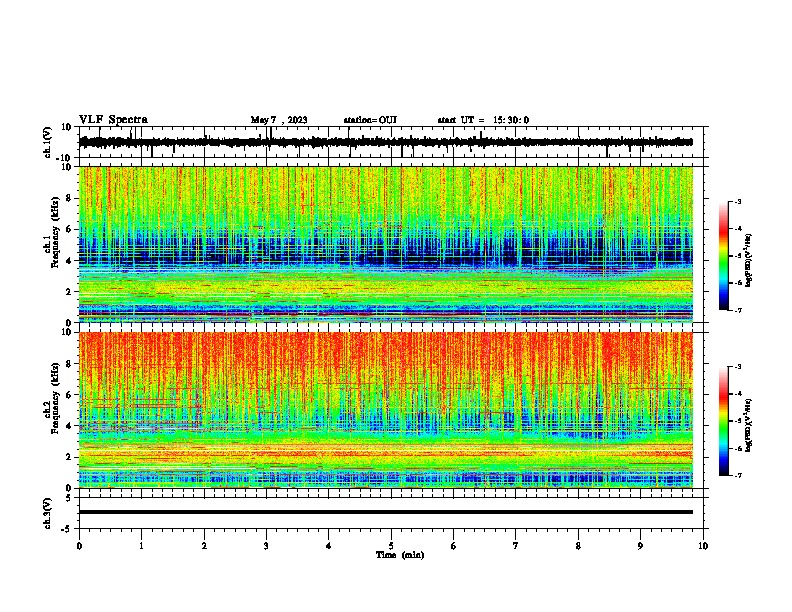Select the "May 7 , 2023" date label
Screen dimensions: 792x612
click(x=279, y=120)
